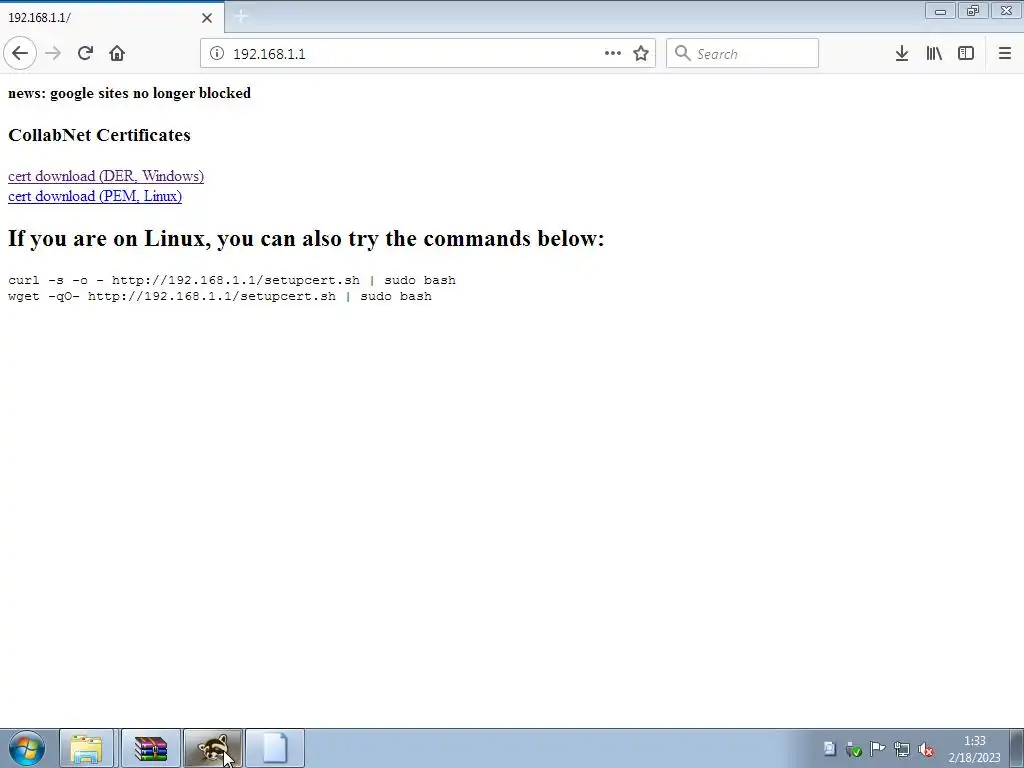The image size is (1024, 768).
Task: Open the Windows Start menu
Action: 27,748
